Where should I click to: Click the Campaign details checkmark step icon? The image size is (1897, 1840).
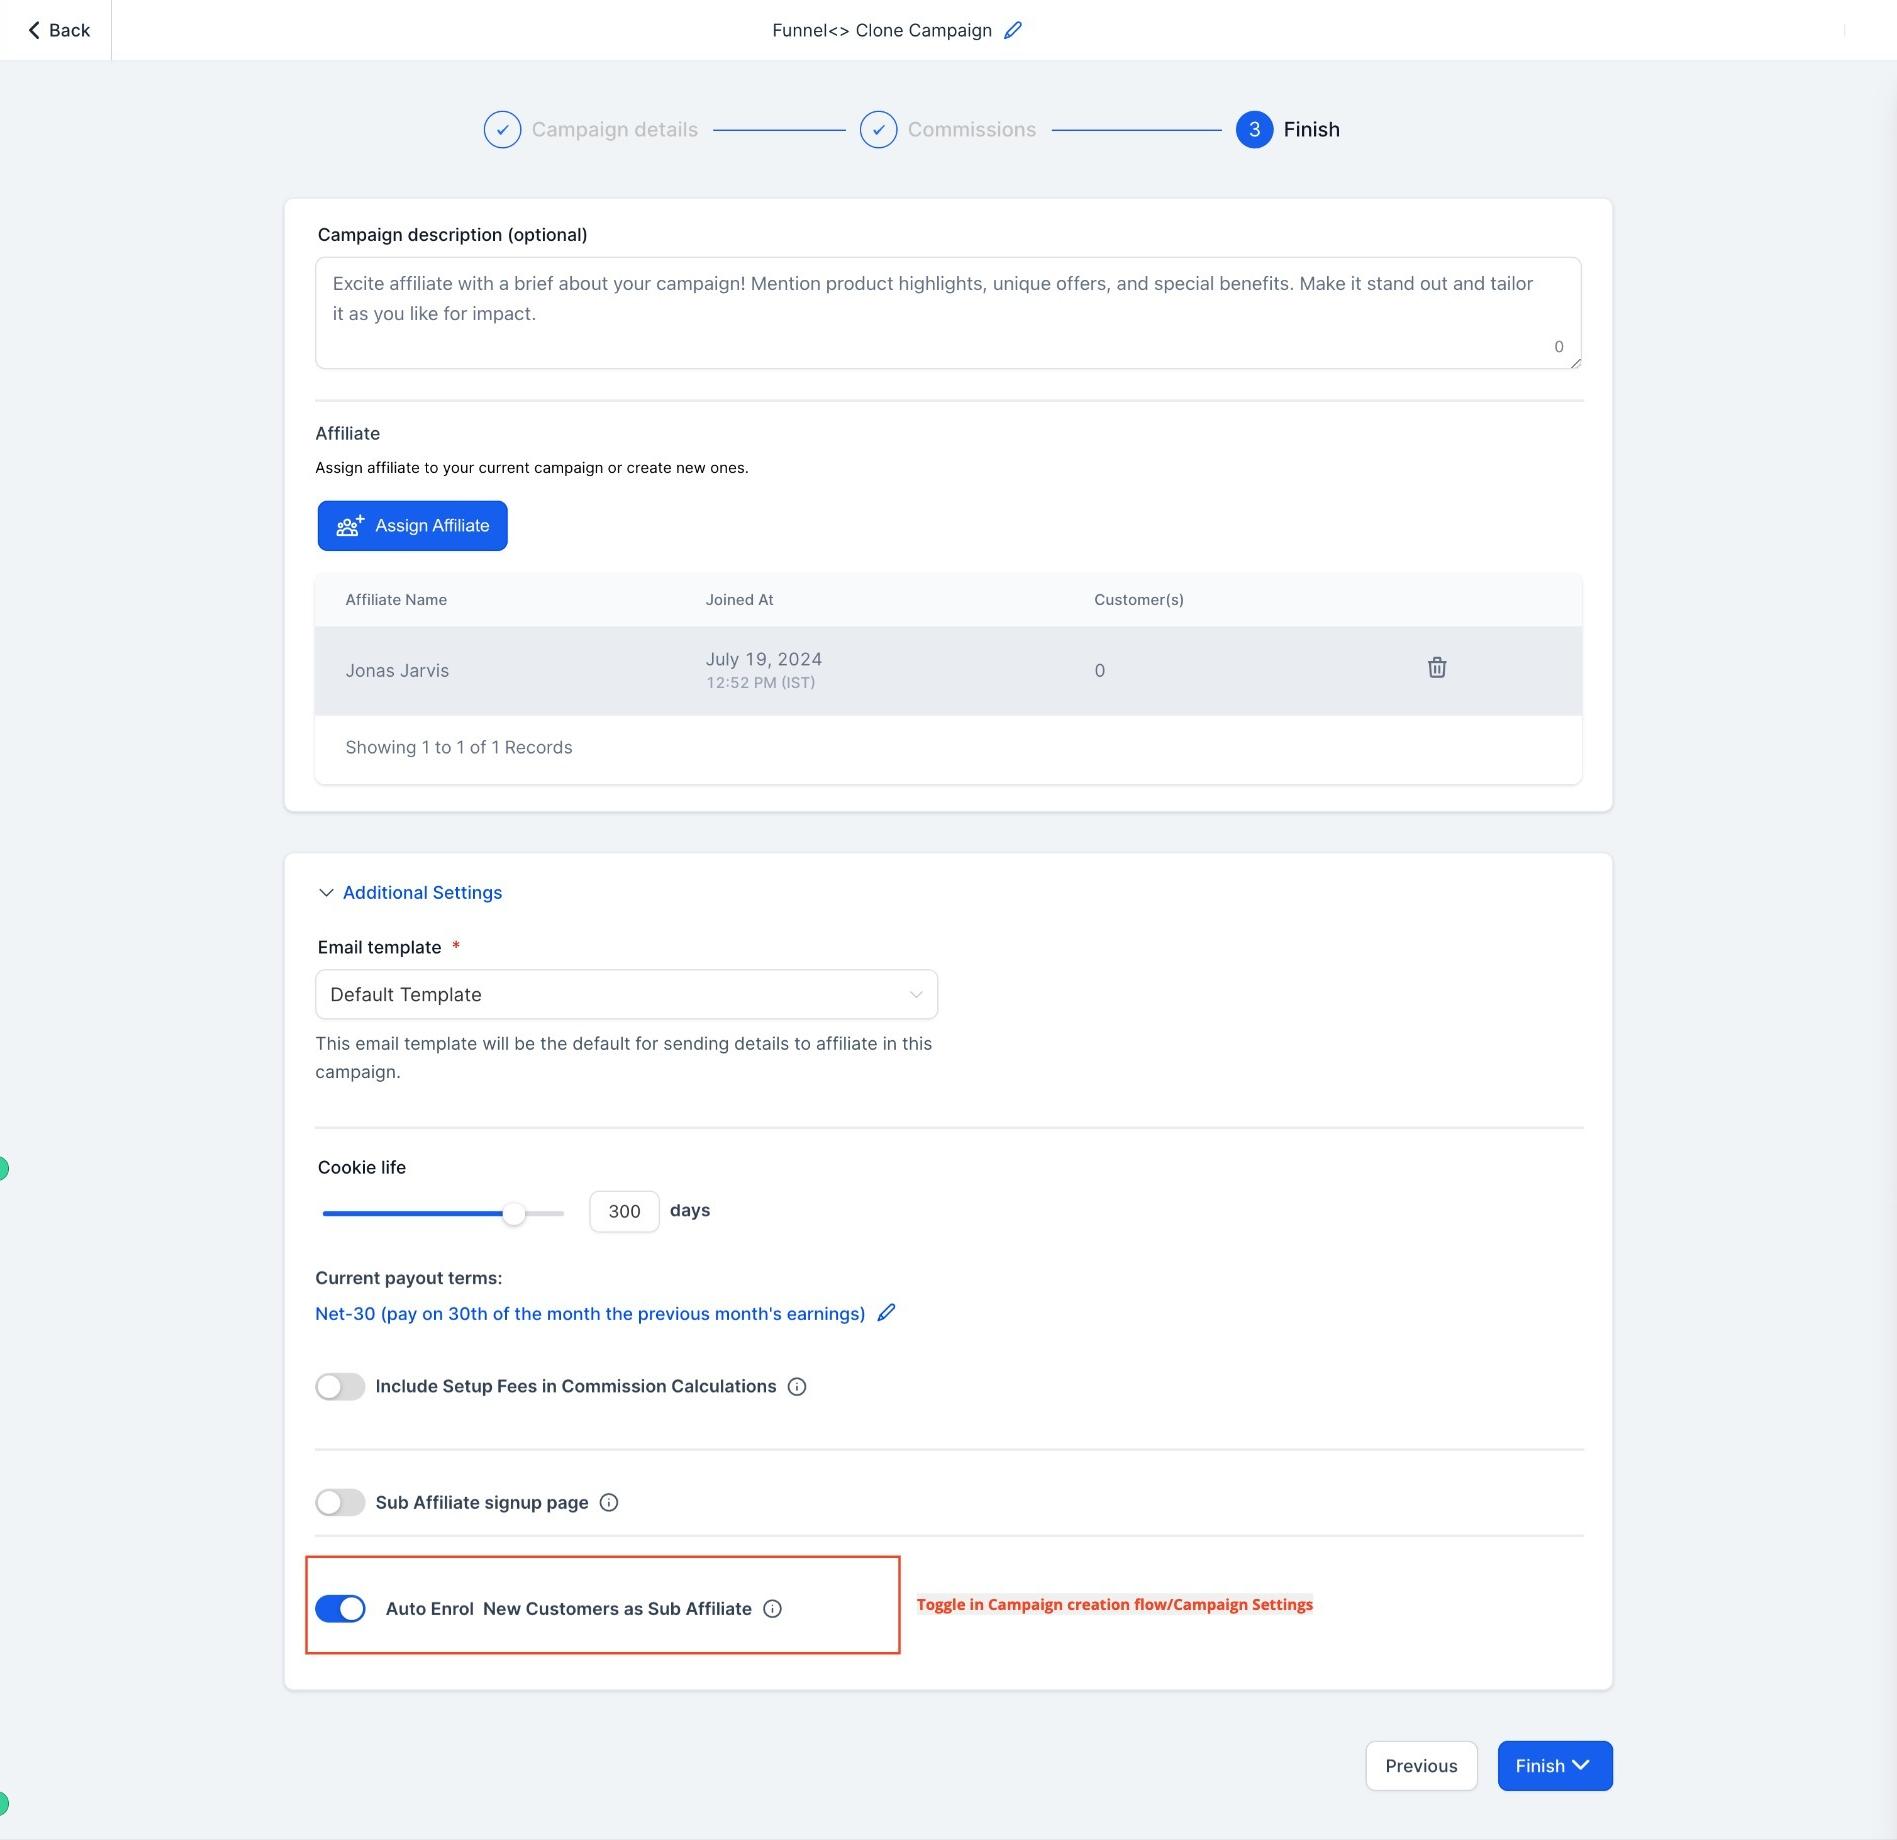(x=502, y=129)
